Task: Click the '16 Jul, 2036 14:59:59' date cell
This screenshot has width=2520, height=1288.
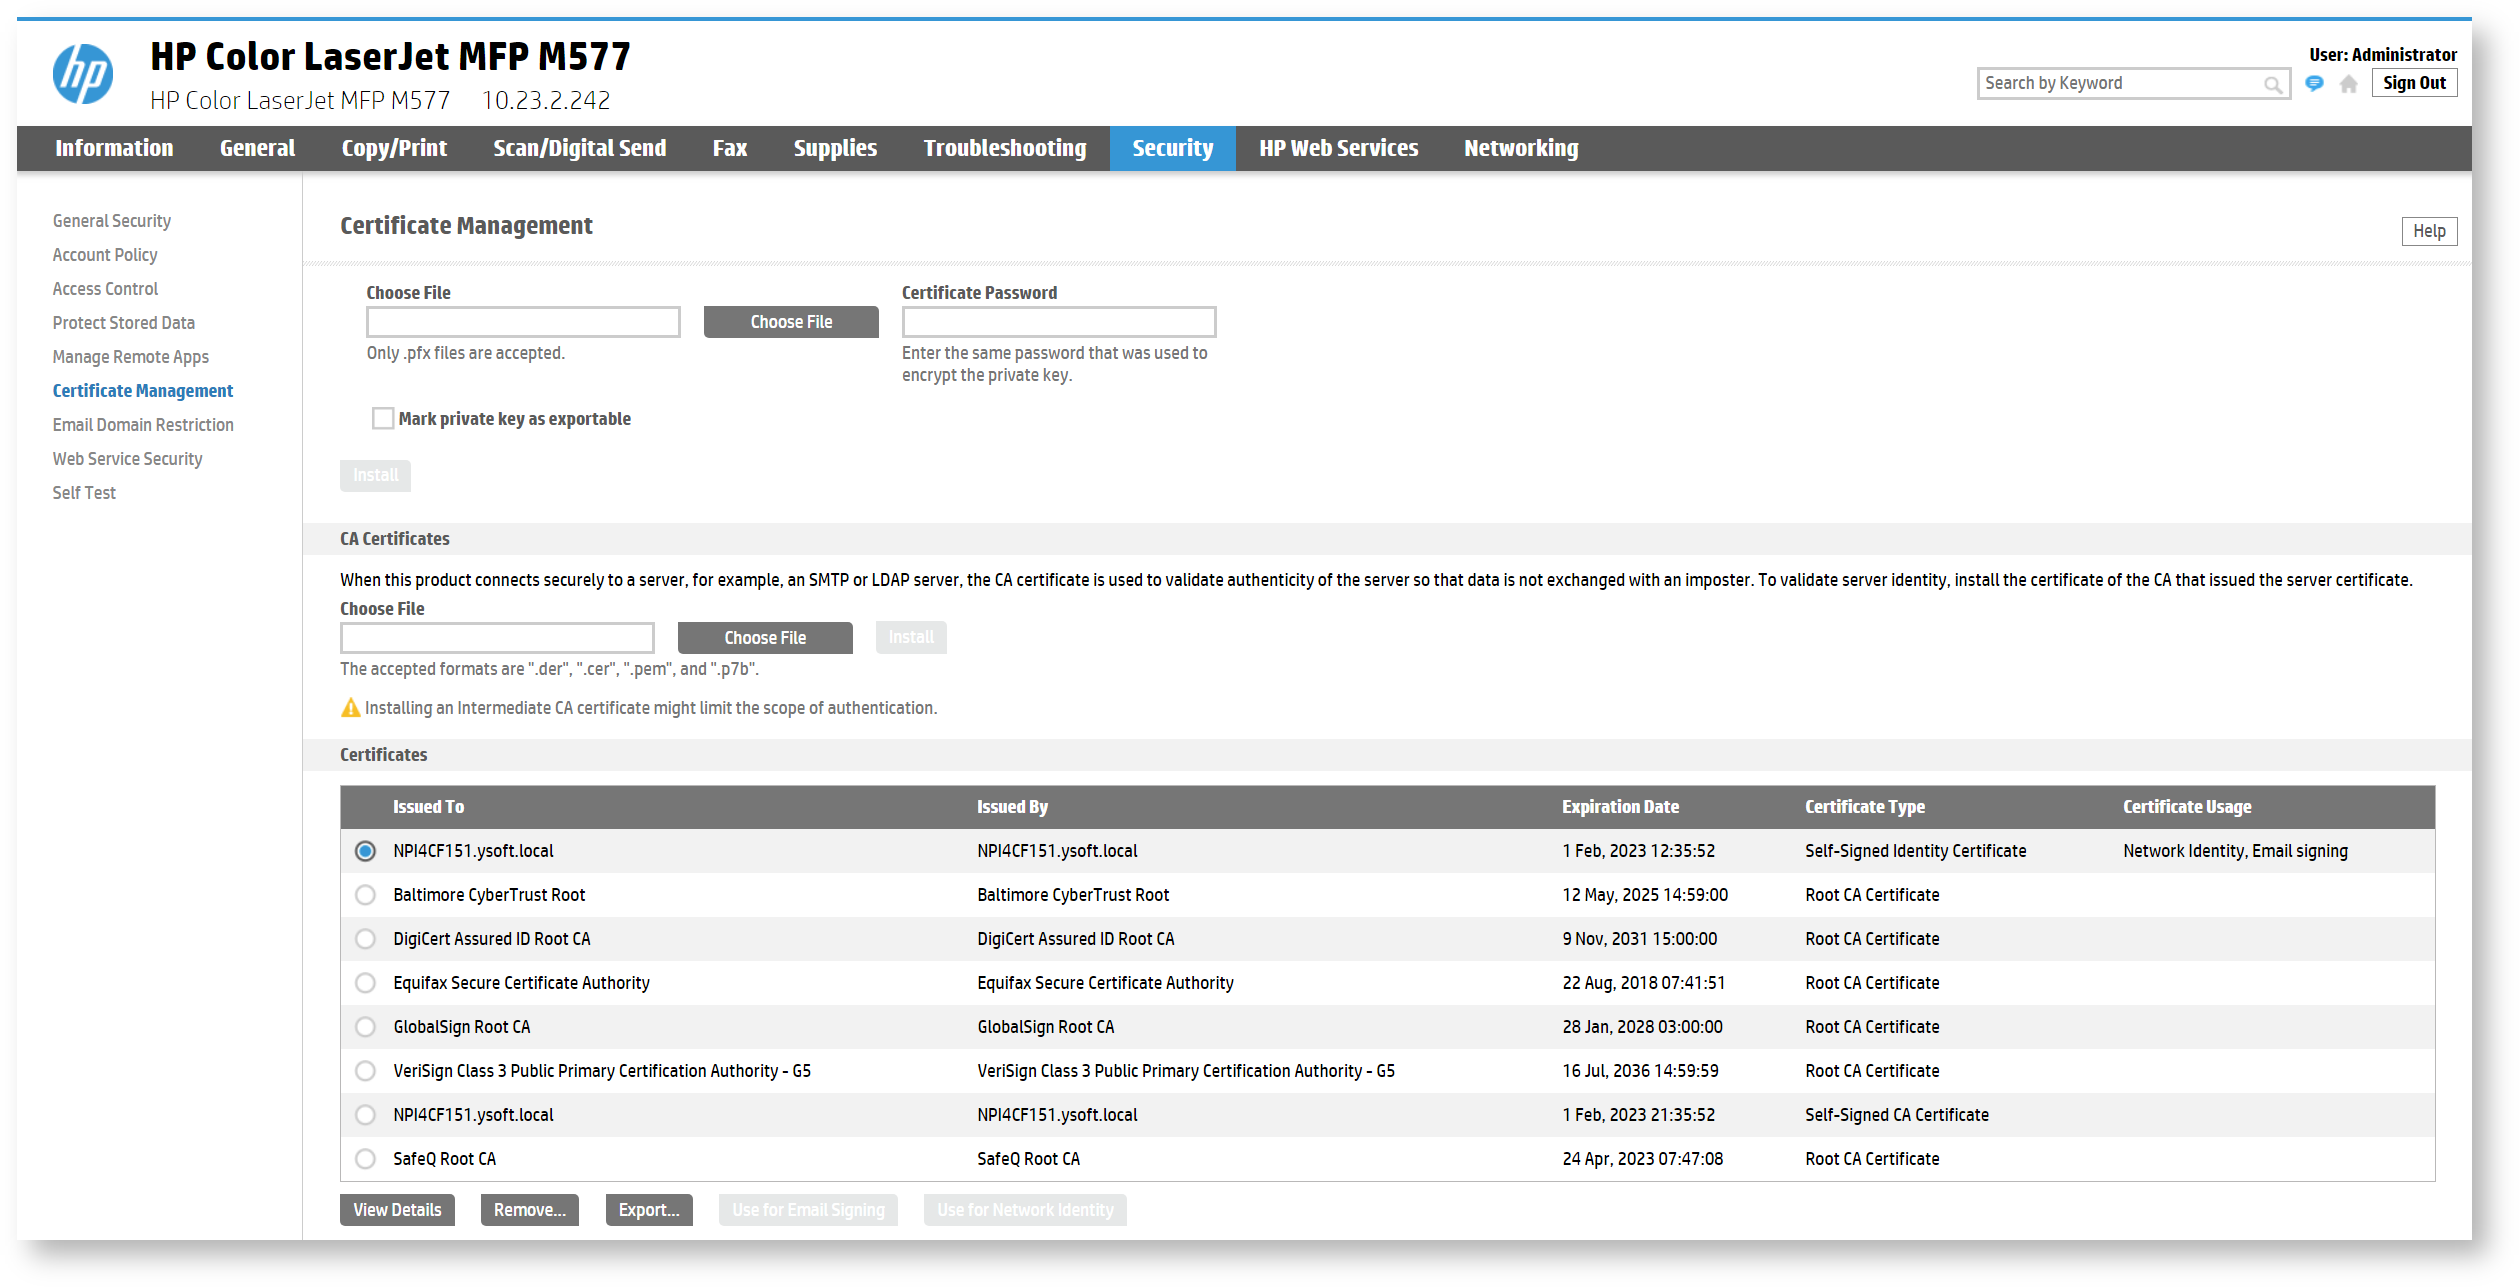Action: (1641, 1071)
